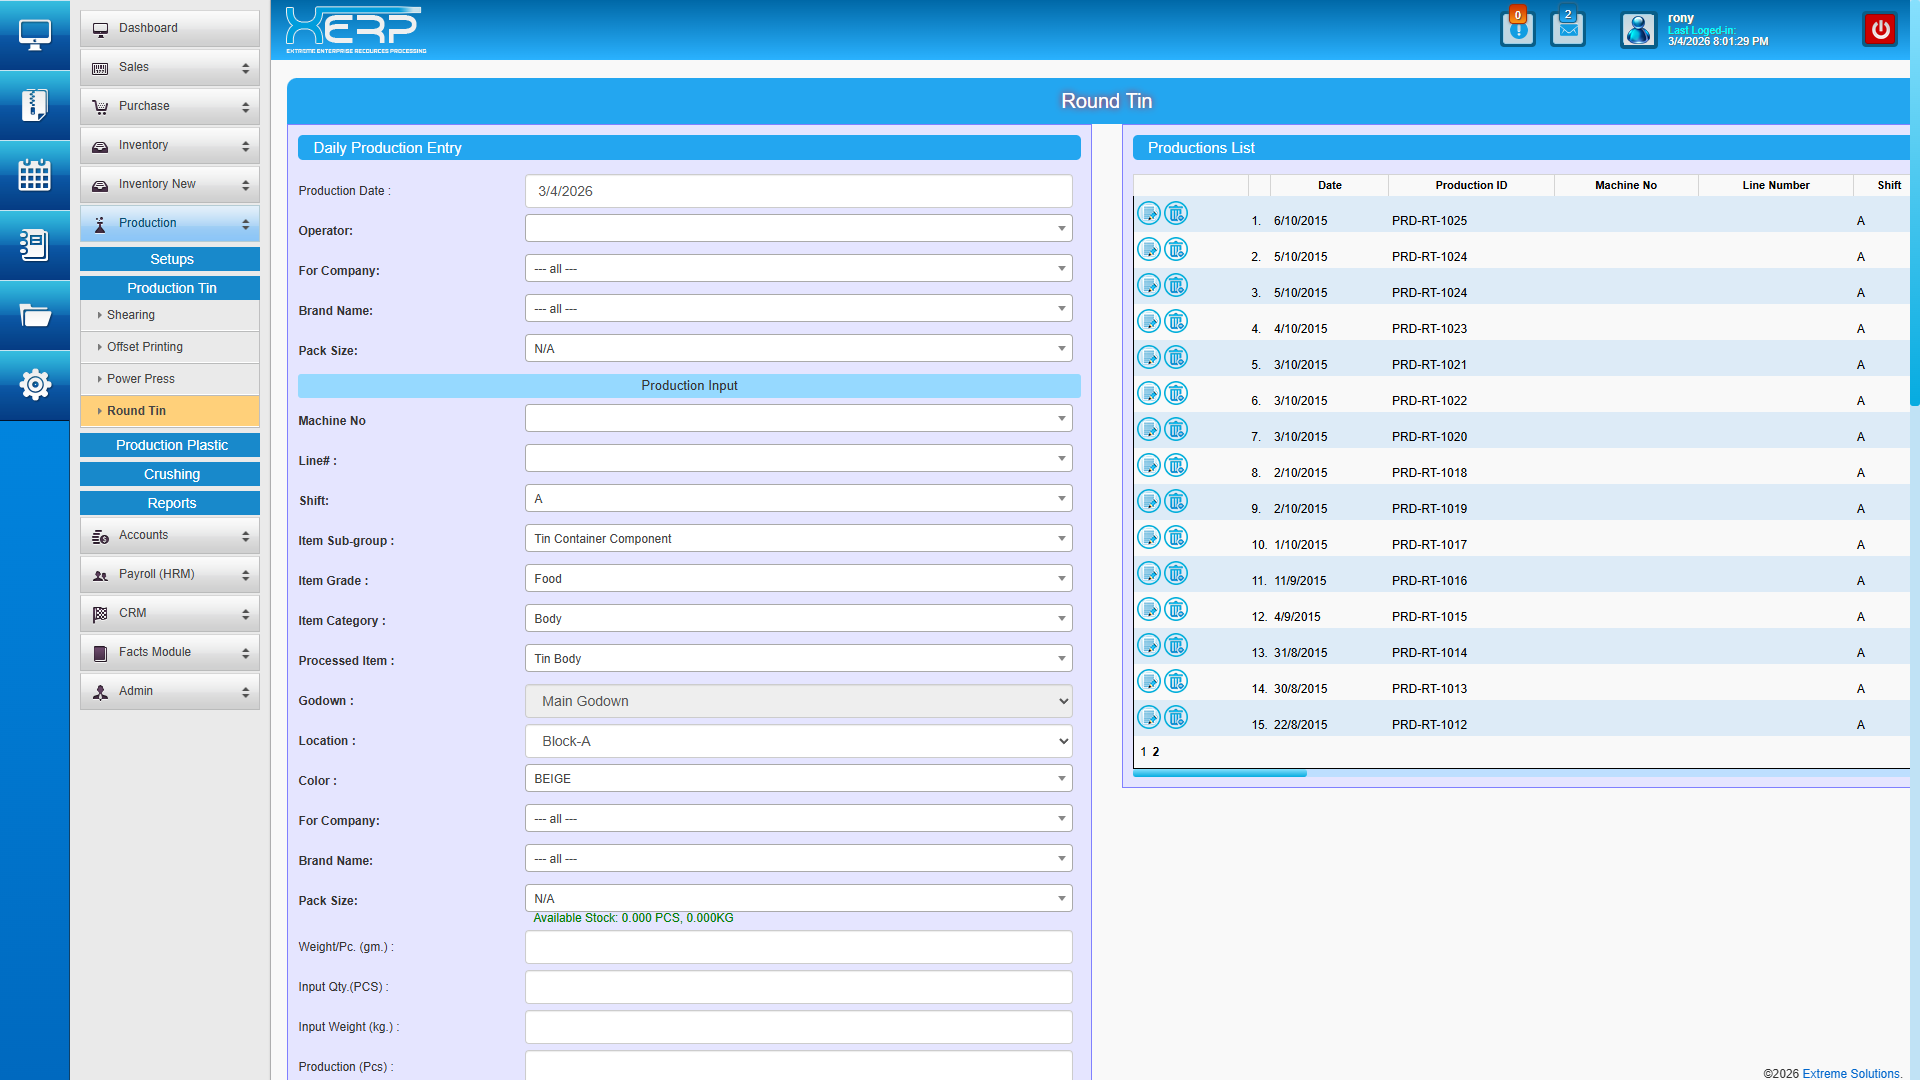Expand the Accounts menu
This screenshot has height=1080, width=1920.
[170, 536]
